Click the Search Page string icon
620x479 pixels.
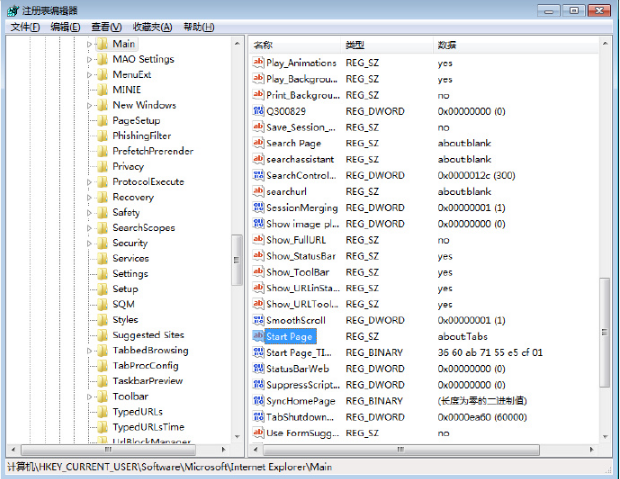[258, 143]
